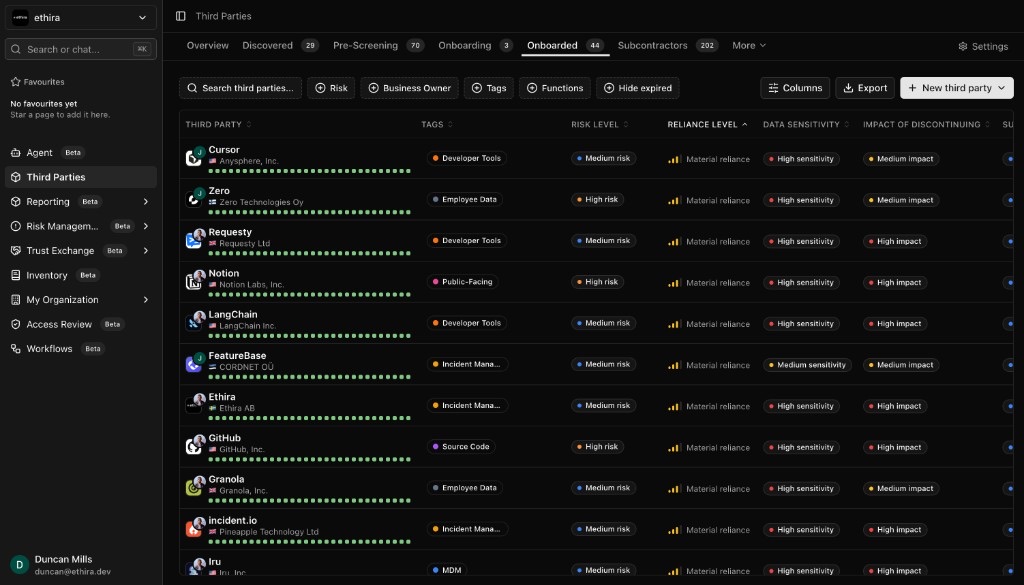1024x585 pixels.
Task: Select the Onboarded tab
Action: (x=565, y=46)
